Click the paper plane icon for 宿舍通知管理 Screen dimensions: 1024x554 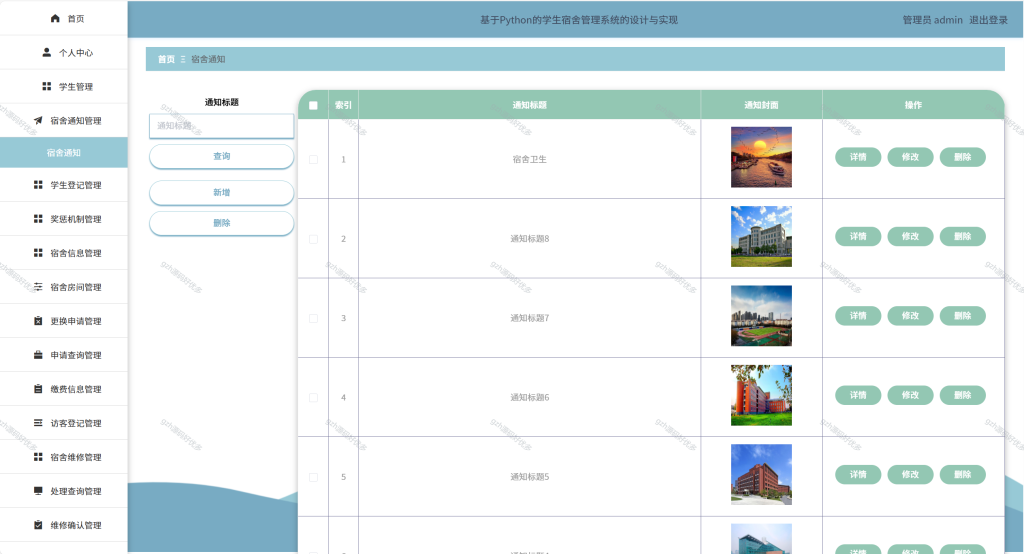point(38,120)
